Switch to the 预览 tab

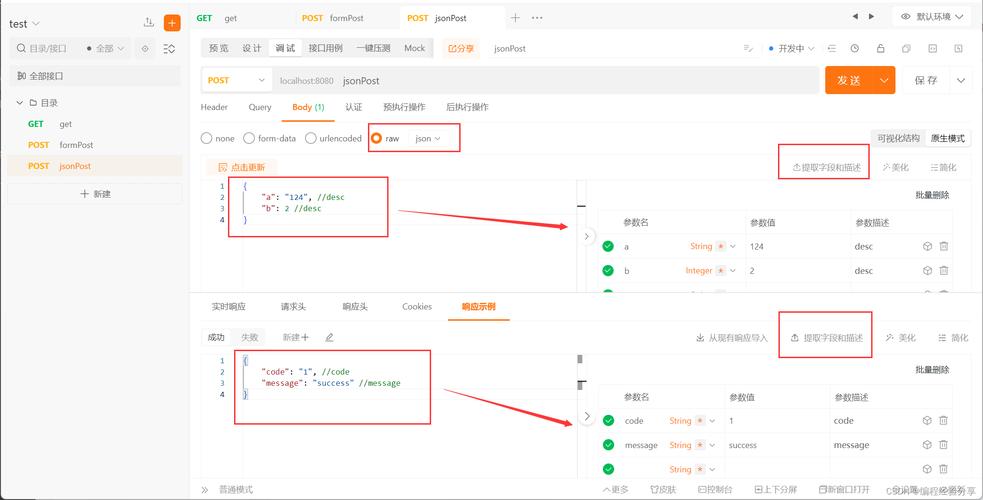(x=219, y=48)
